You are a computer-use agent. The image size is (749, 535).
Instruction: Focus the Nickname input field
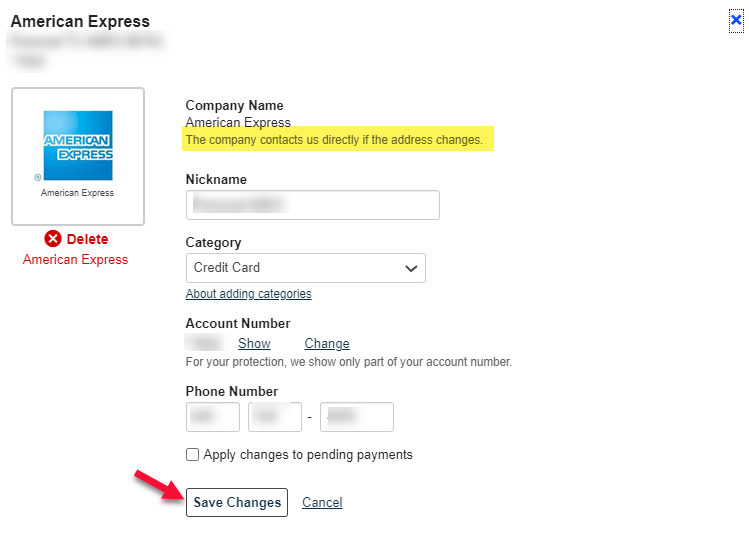tap(312, 205)
